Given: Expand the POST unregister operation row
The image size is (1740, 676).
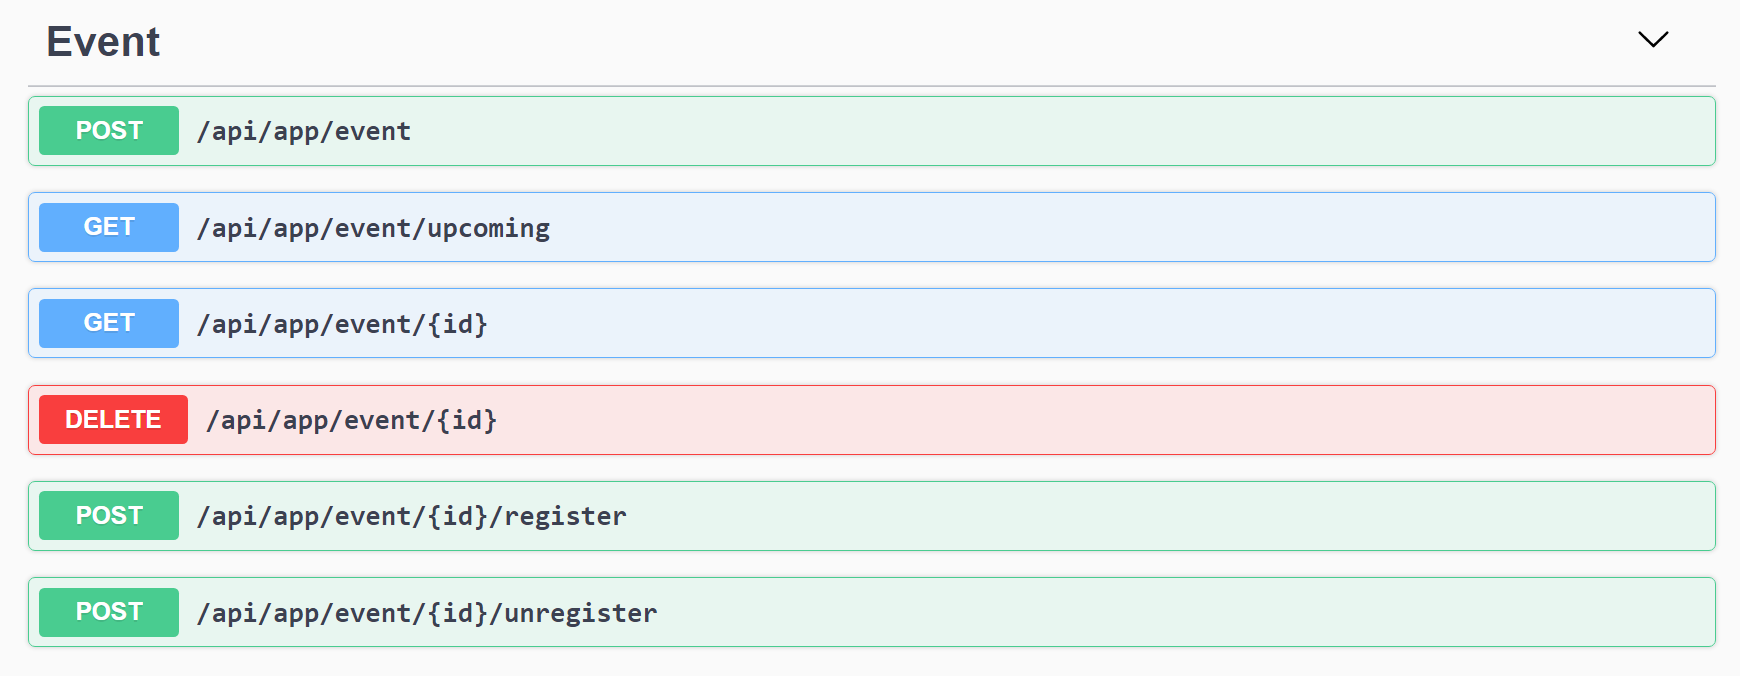Looking at the screenshot, I should (1000, 612).
